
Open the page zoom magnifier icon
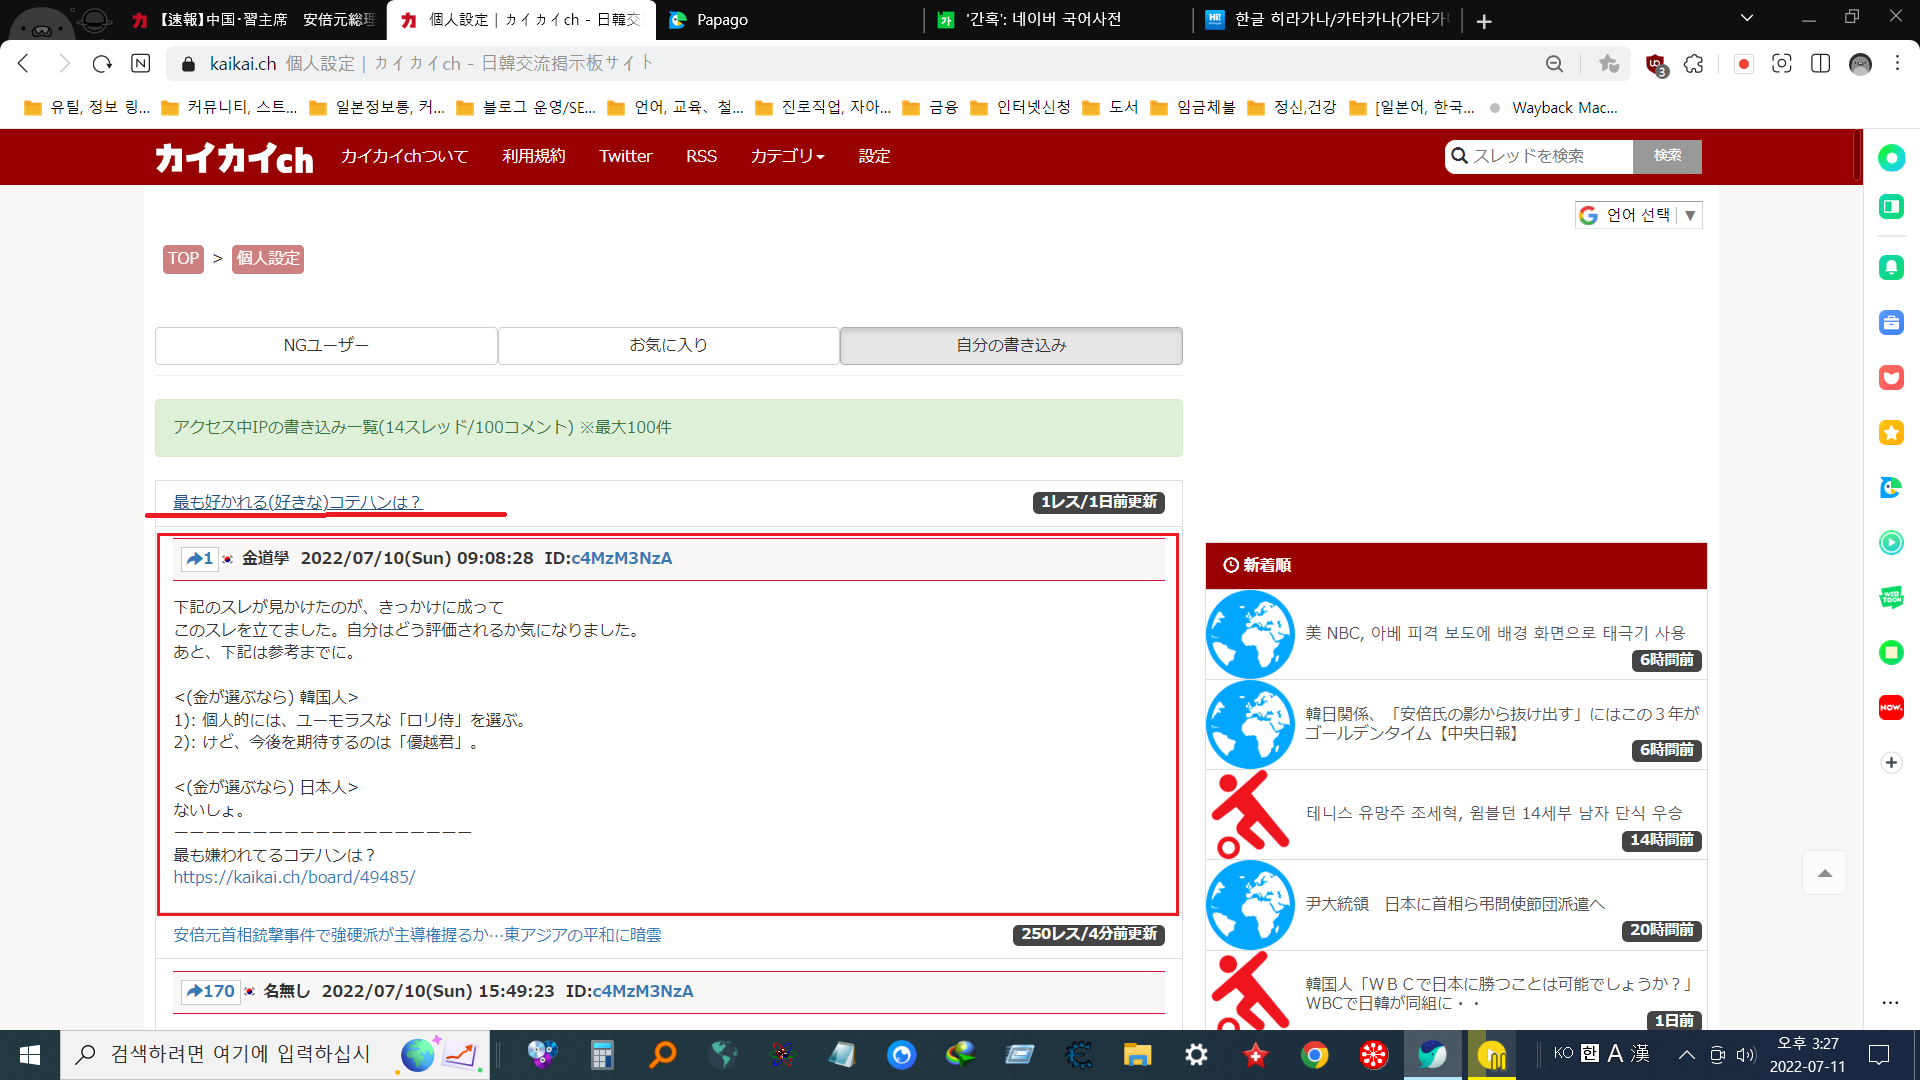point(1554,64)
